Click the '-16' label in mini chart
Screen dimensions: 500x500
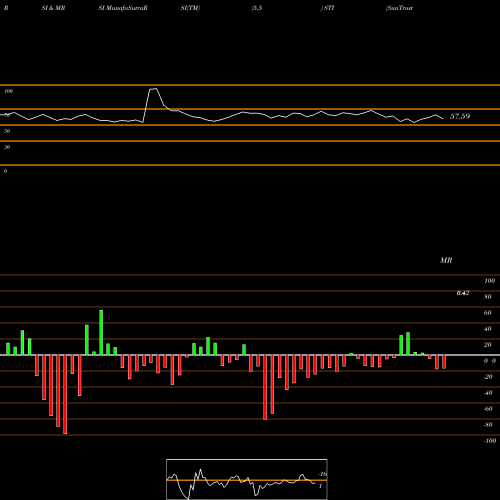coord(322,474)
